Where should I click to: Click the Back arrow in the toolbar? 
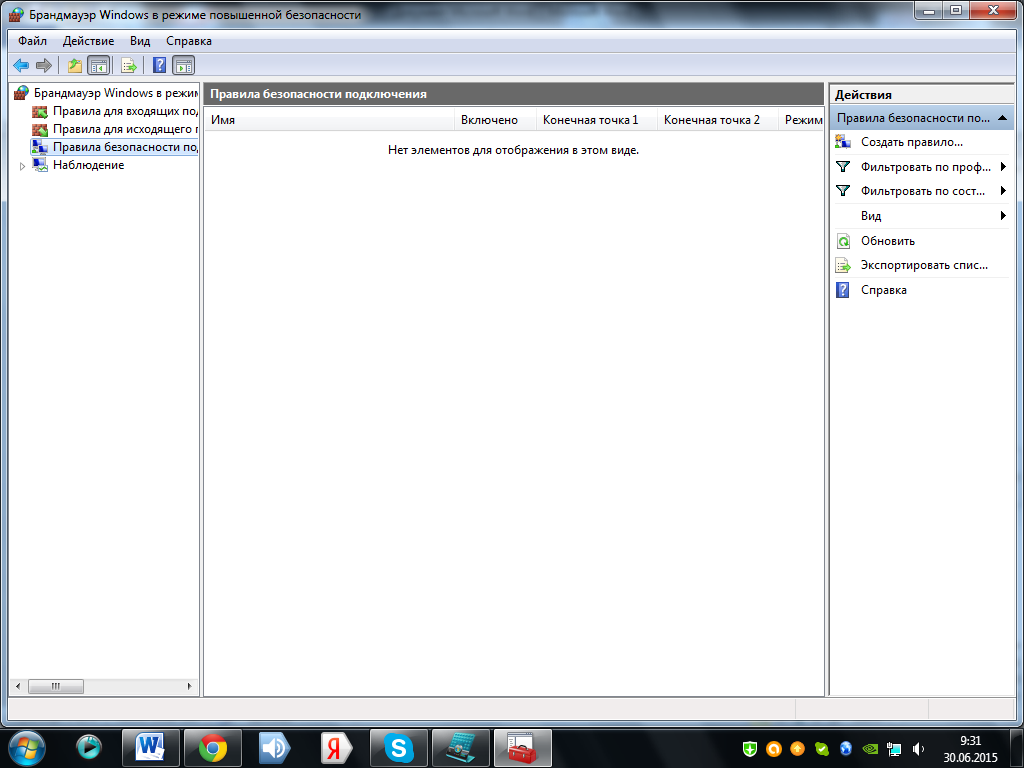pyautogui.click(x=20, y=66)
